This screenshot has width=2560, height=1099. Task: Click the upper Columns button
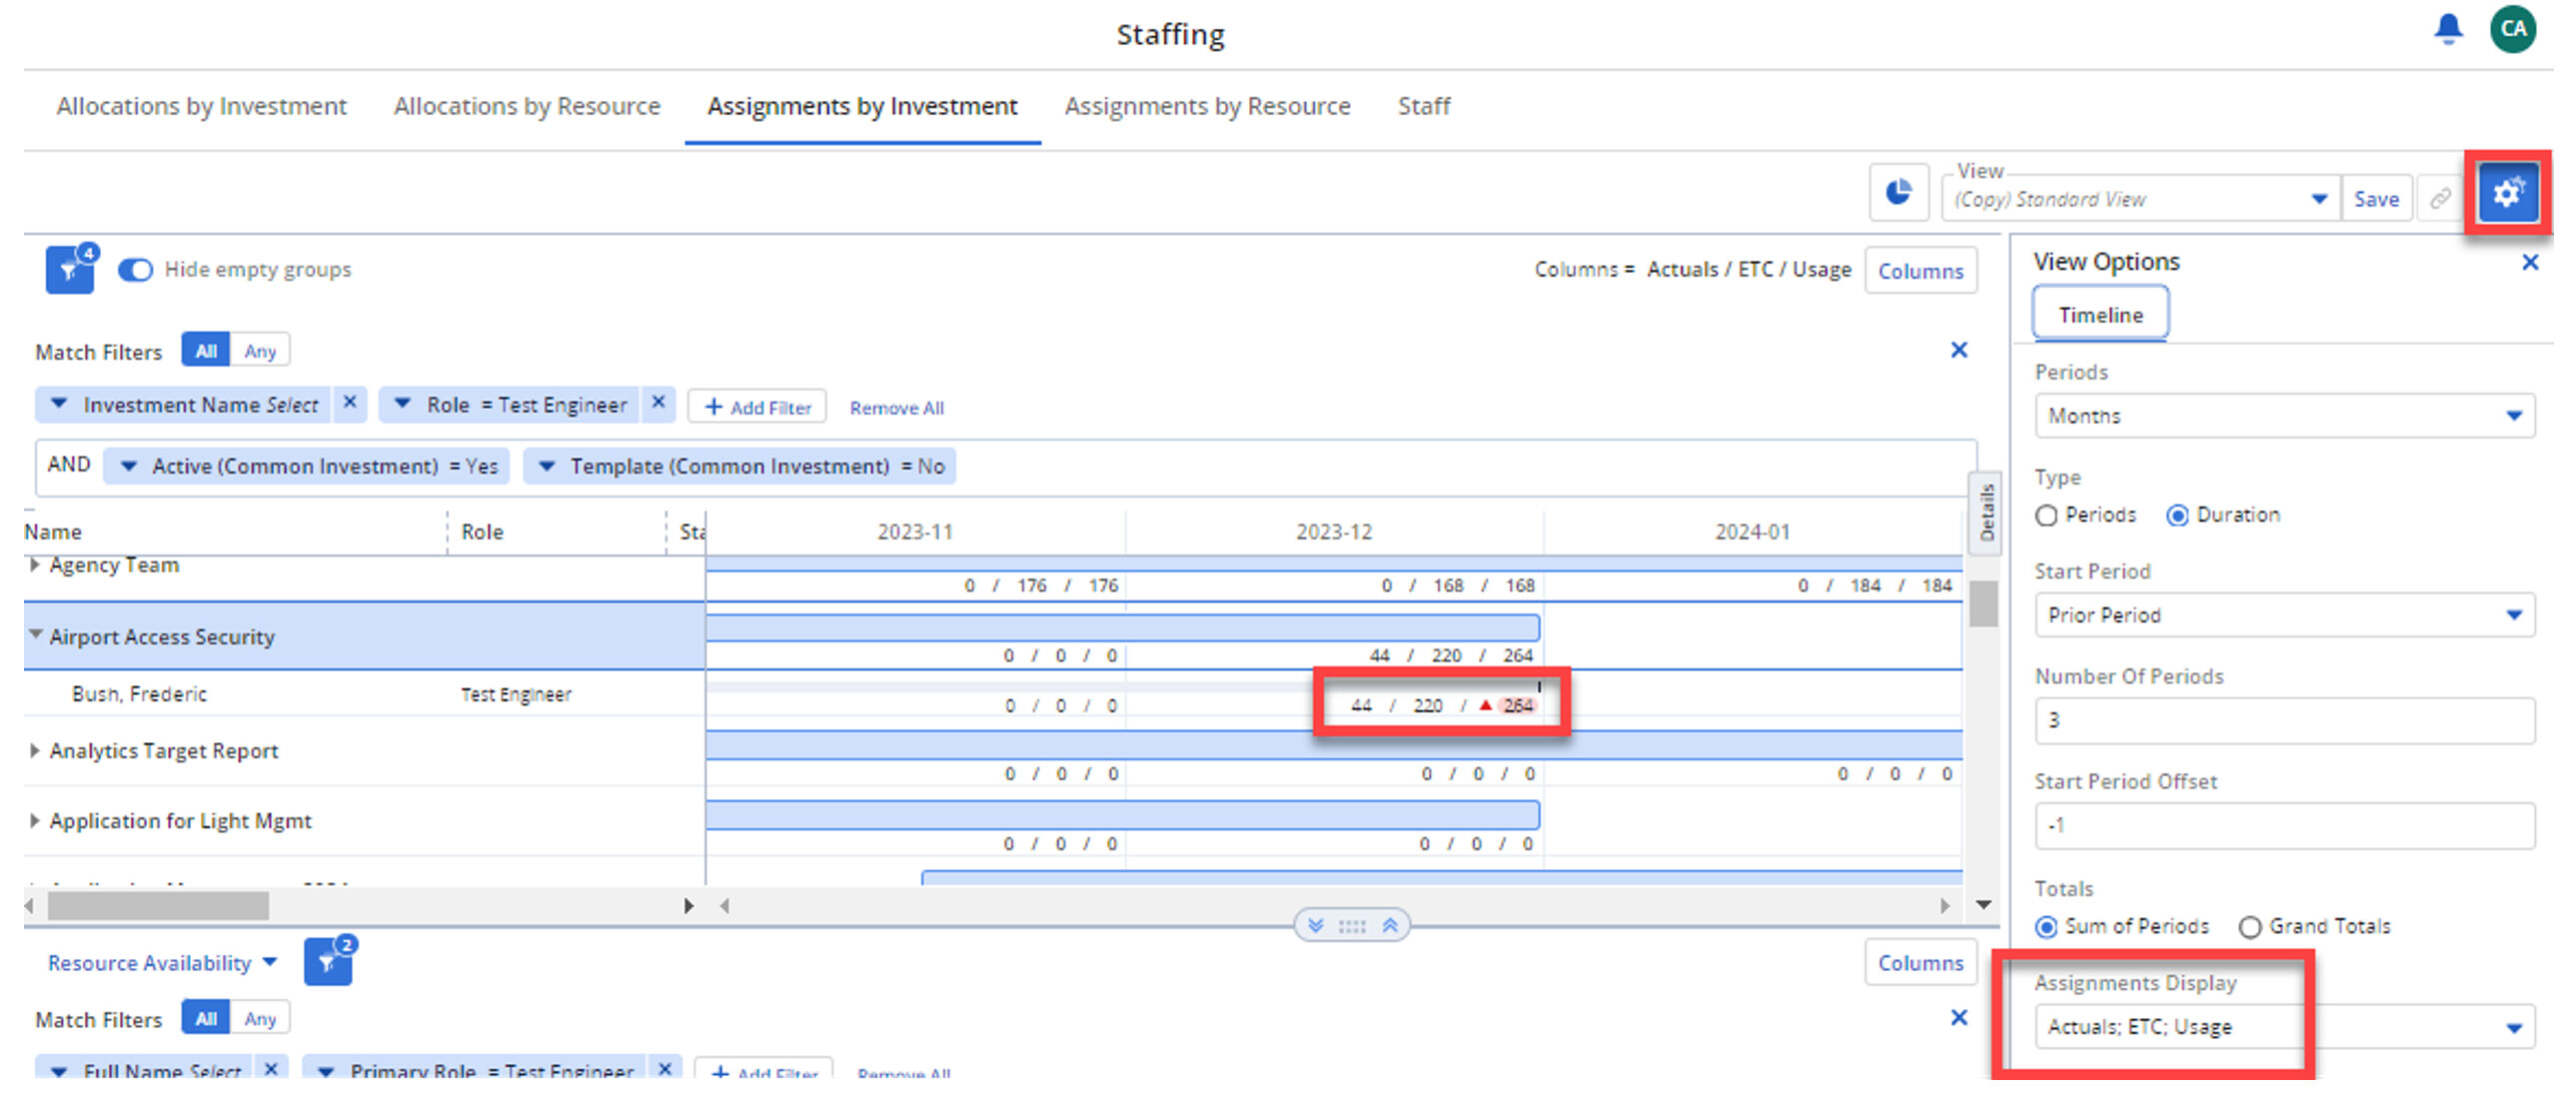pyautogui.click(x=1920, y=271)
